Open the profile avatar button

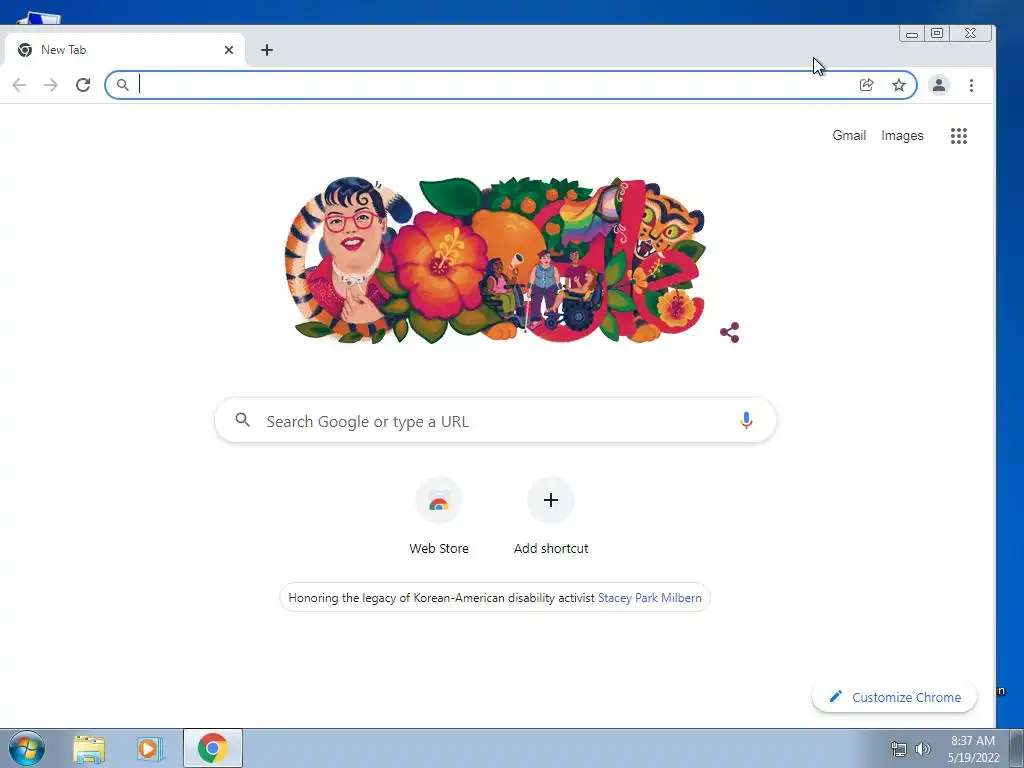(939, 85)
